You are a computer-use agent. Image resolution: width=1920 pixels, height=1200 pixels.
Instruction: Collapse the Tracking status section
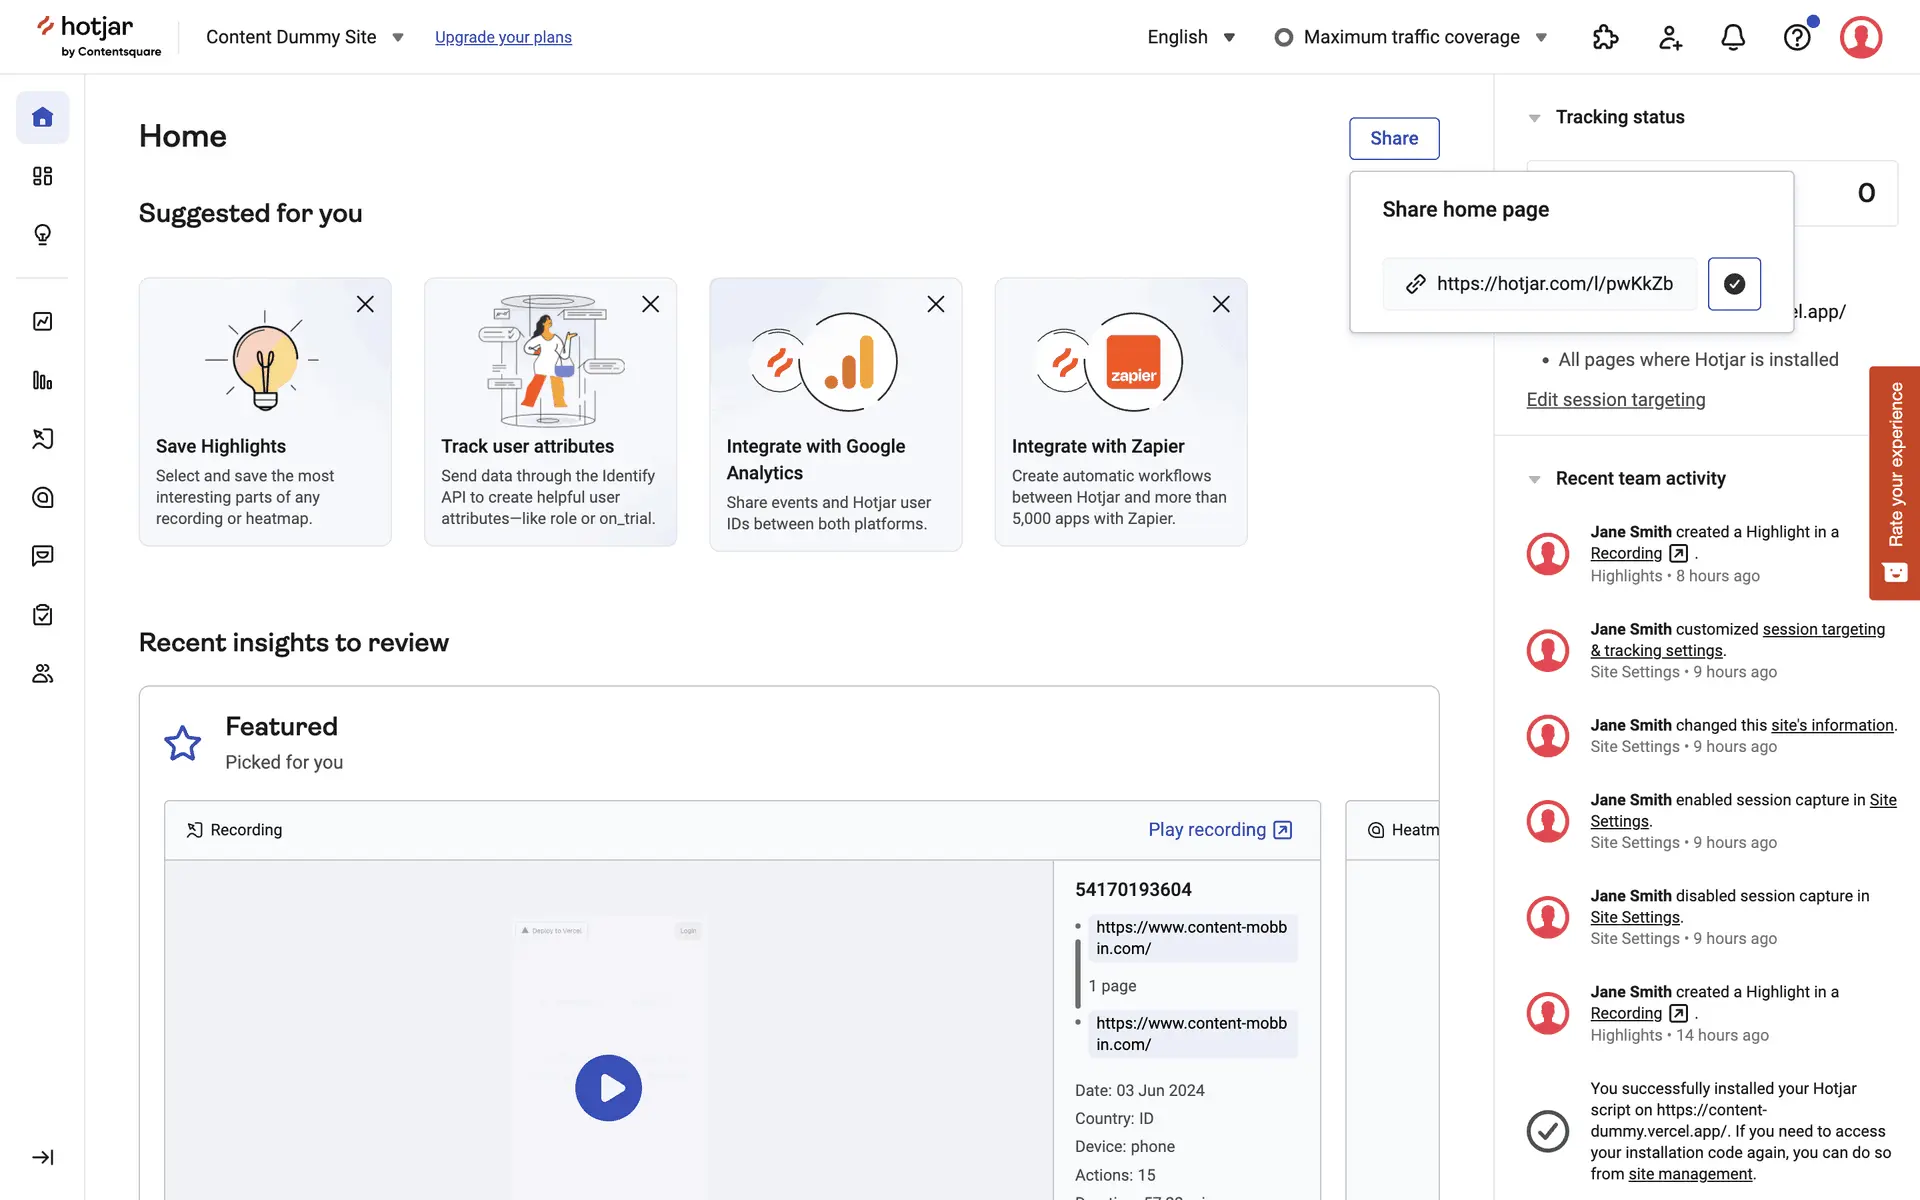(1534, 118)
